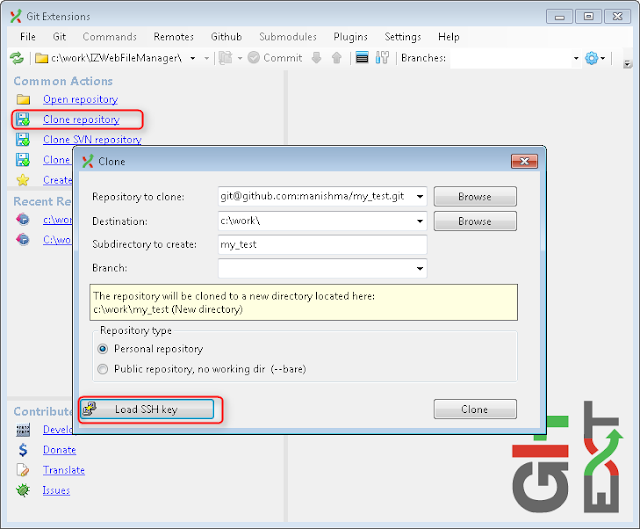
Task: Select Personal repository radio button
Action: click(103, 349)
